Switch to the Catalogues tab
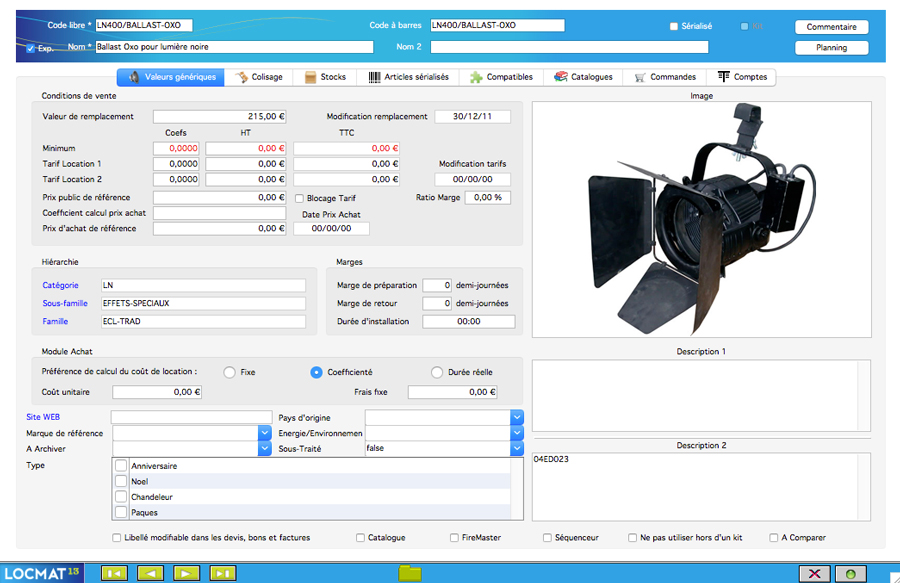The height and width of the screenshot is (583, 900). (583, 77)
